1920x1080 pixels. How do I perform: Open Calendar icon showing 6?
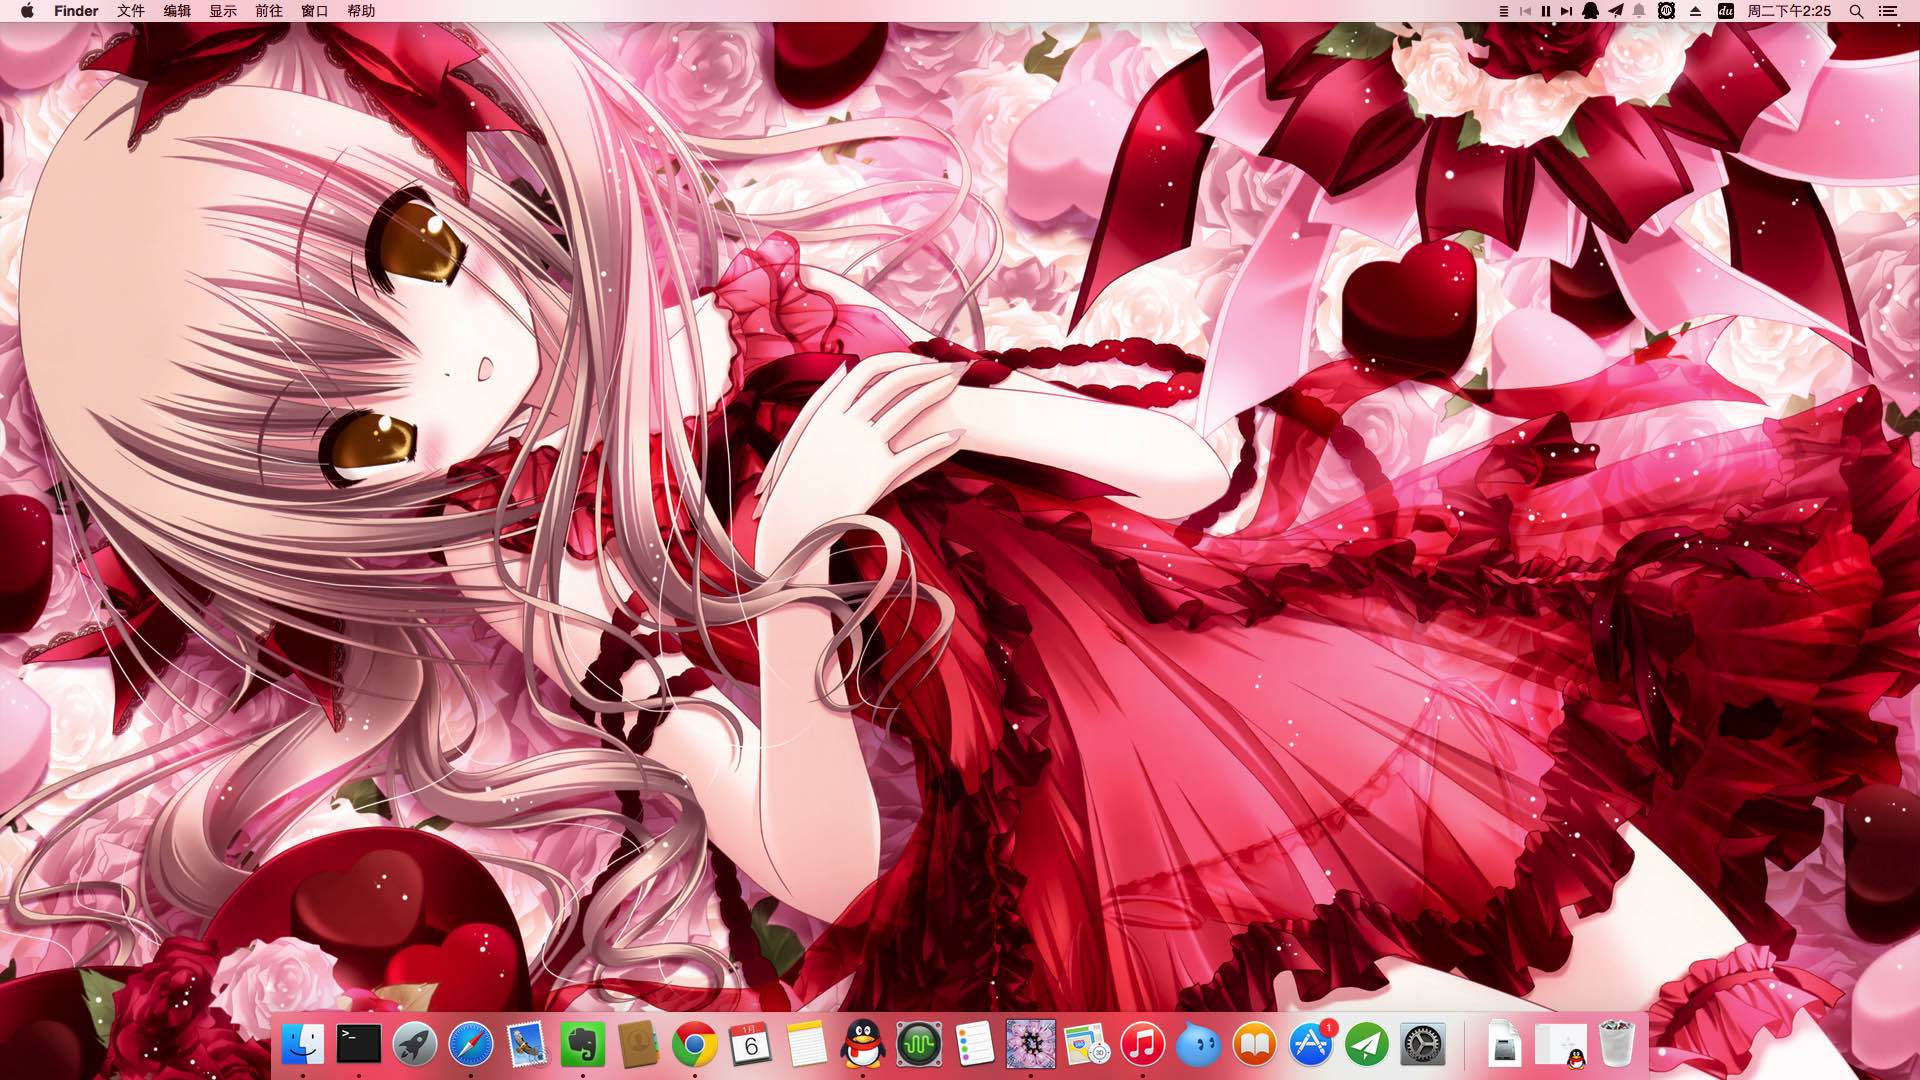coord(750,1045)
